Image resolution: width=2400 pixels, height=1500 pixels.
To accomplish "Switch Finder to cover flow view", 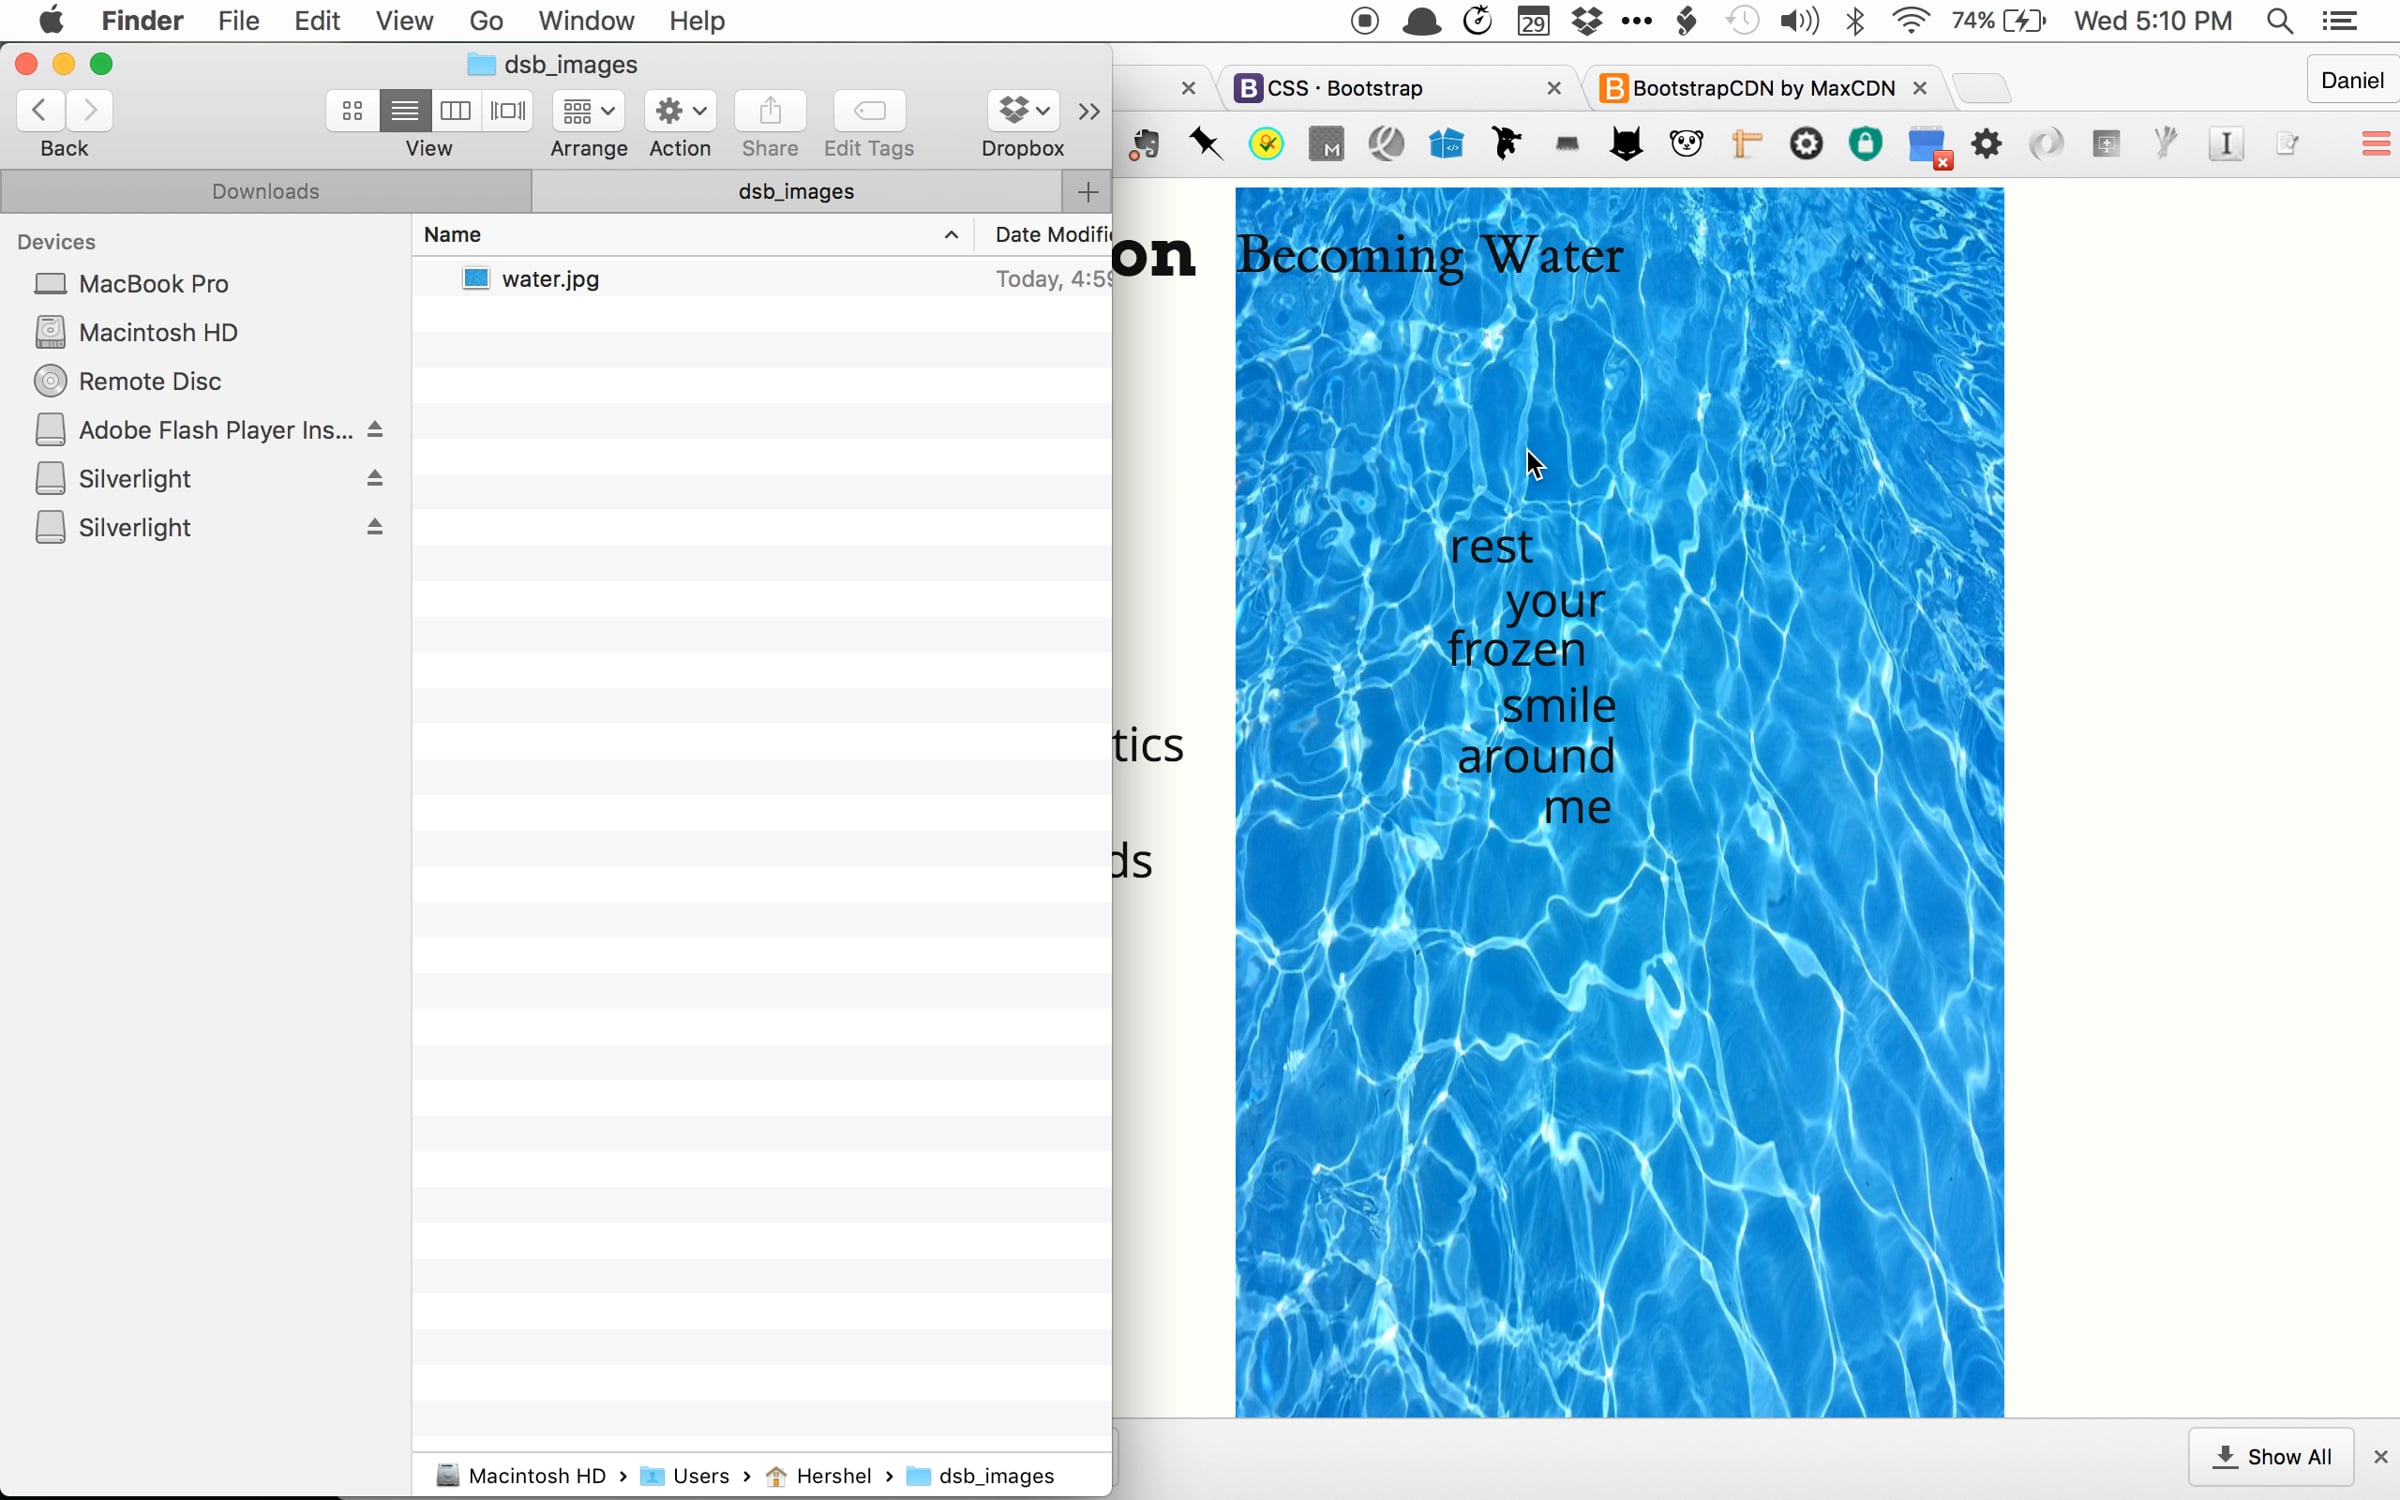I will tap(508, 110).
